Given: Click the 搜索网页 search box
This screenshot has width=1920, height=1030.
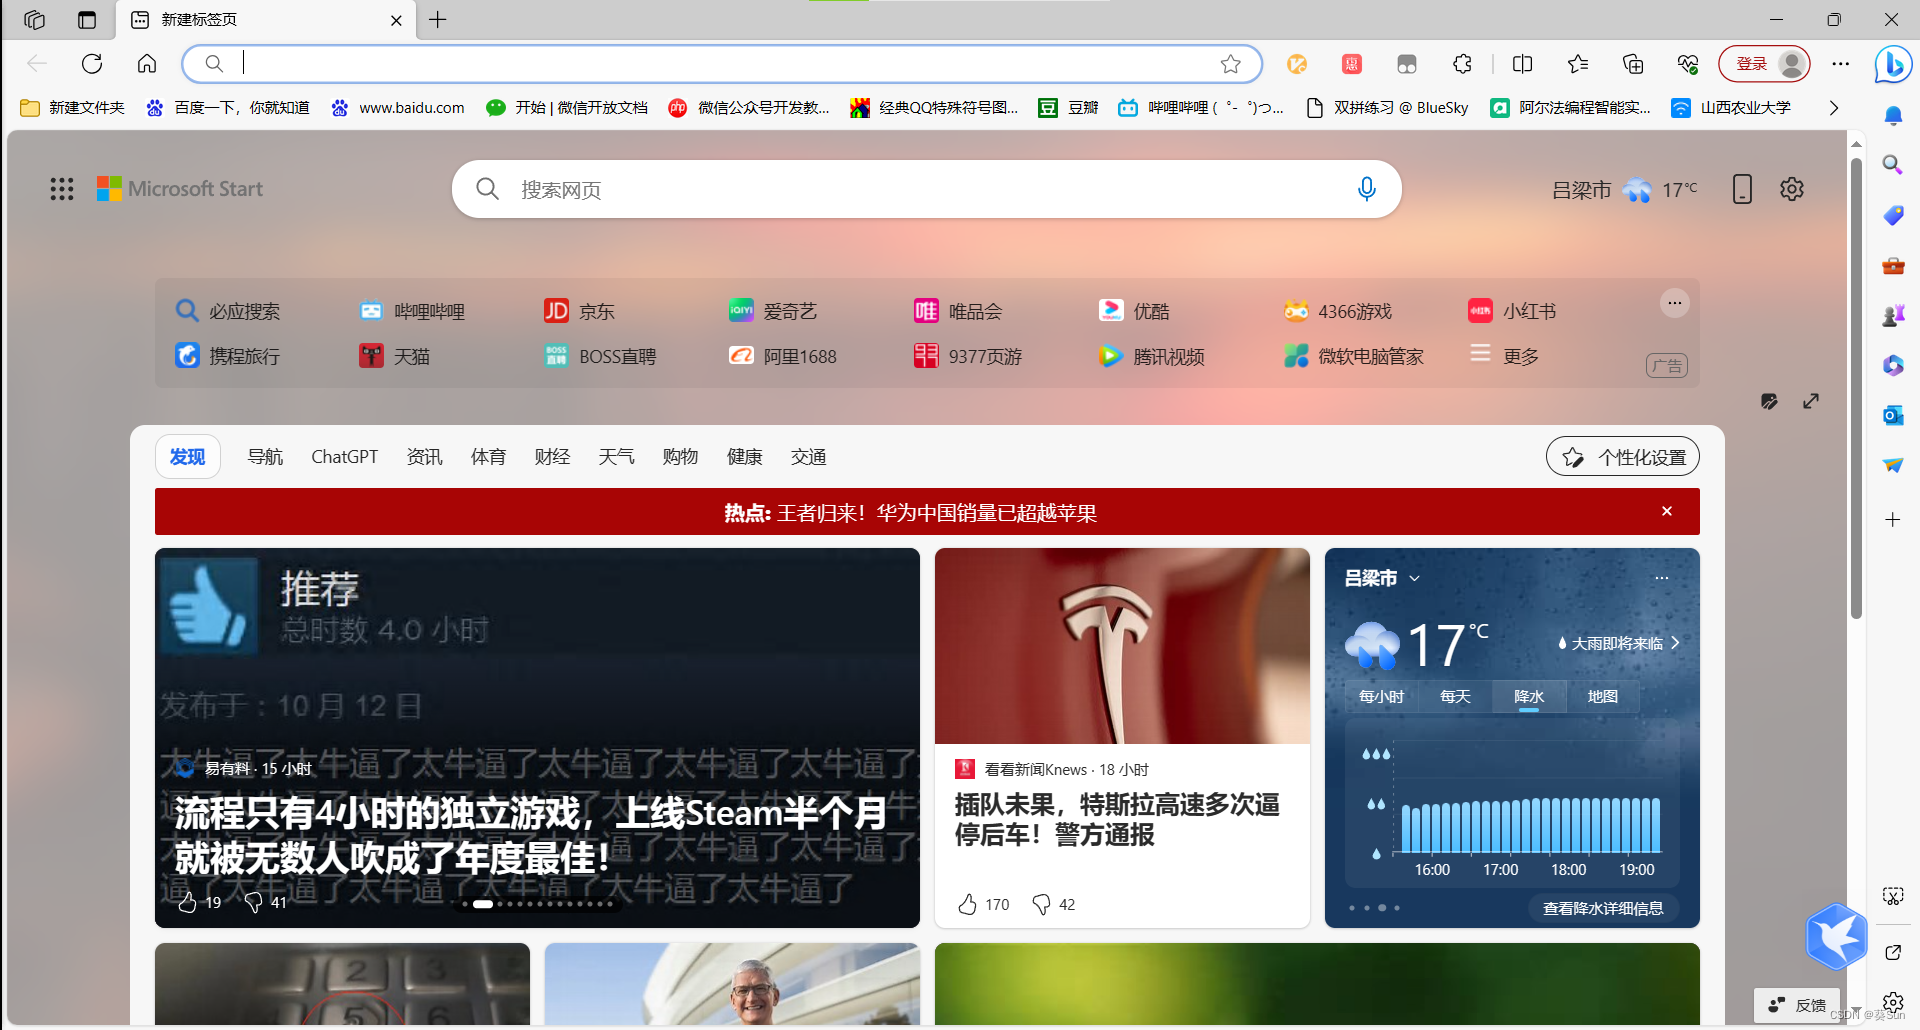Looking at the screenshot, I should (x=927, y=189).
